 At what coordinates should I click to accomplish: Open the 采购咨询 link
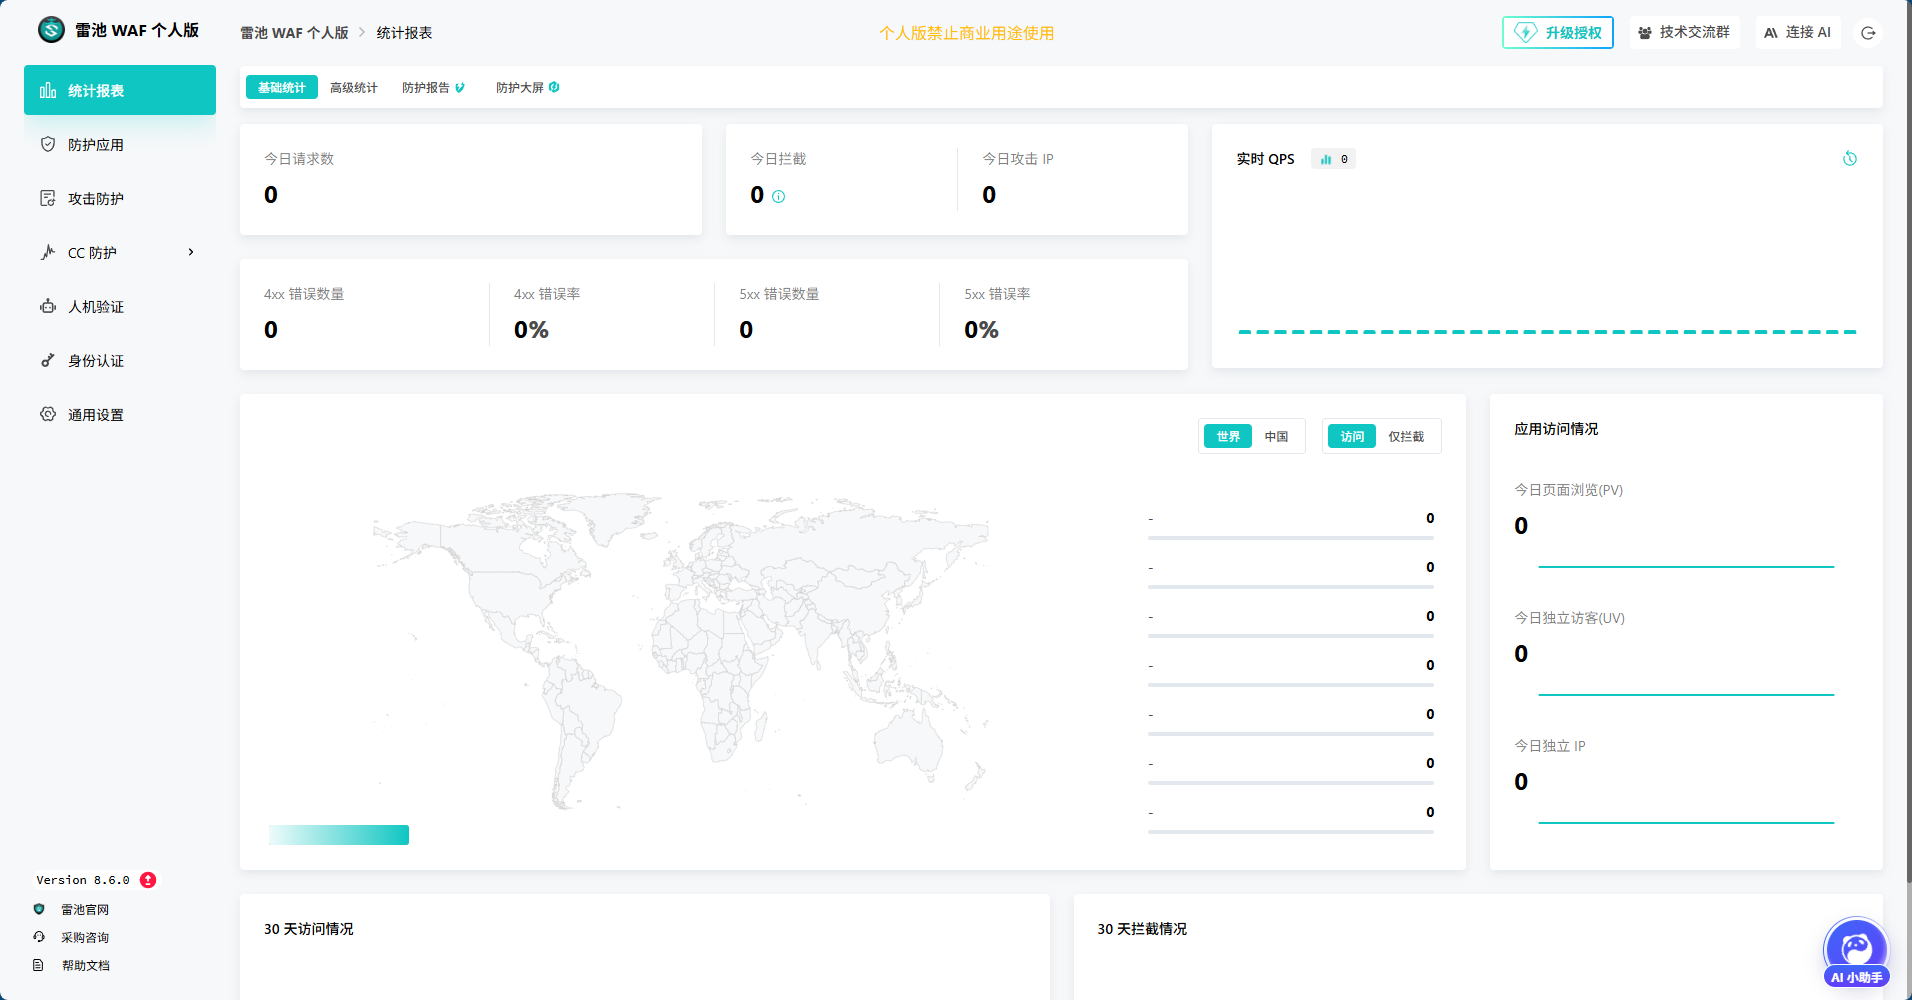click(x=85, y=937)
